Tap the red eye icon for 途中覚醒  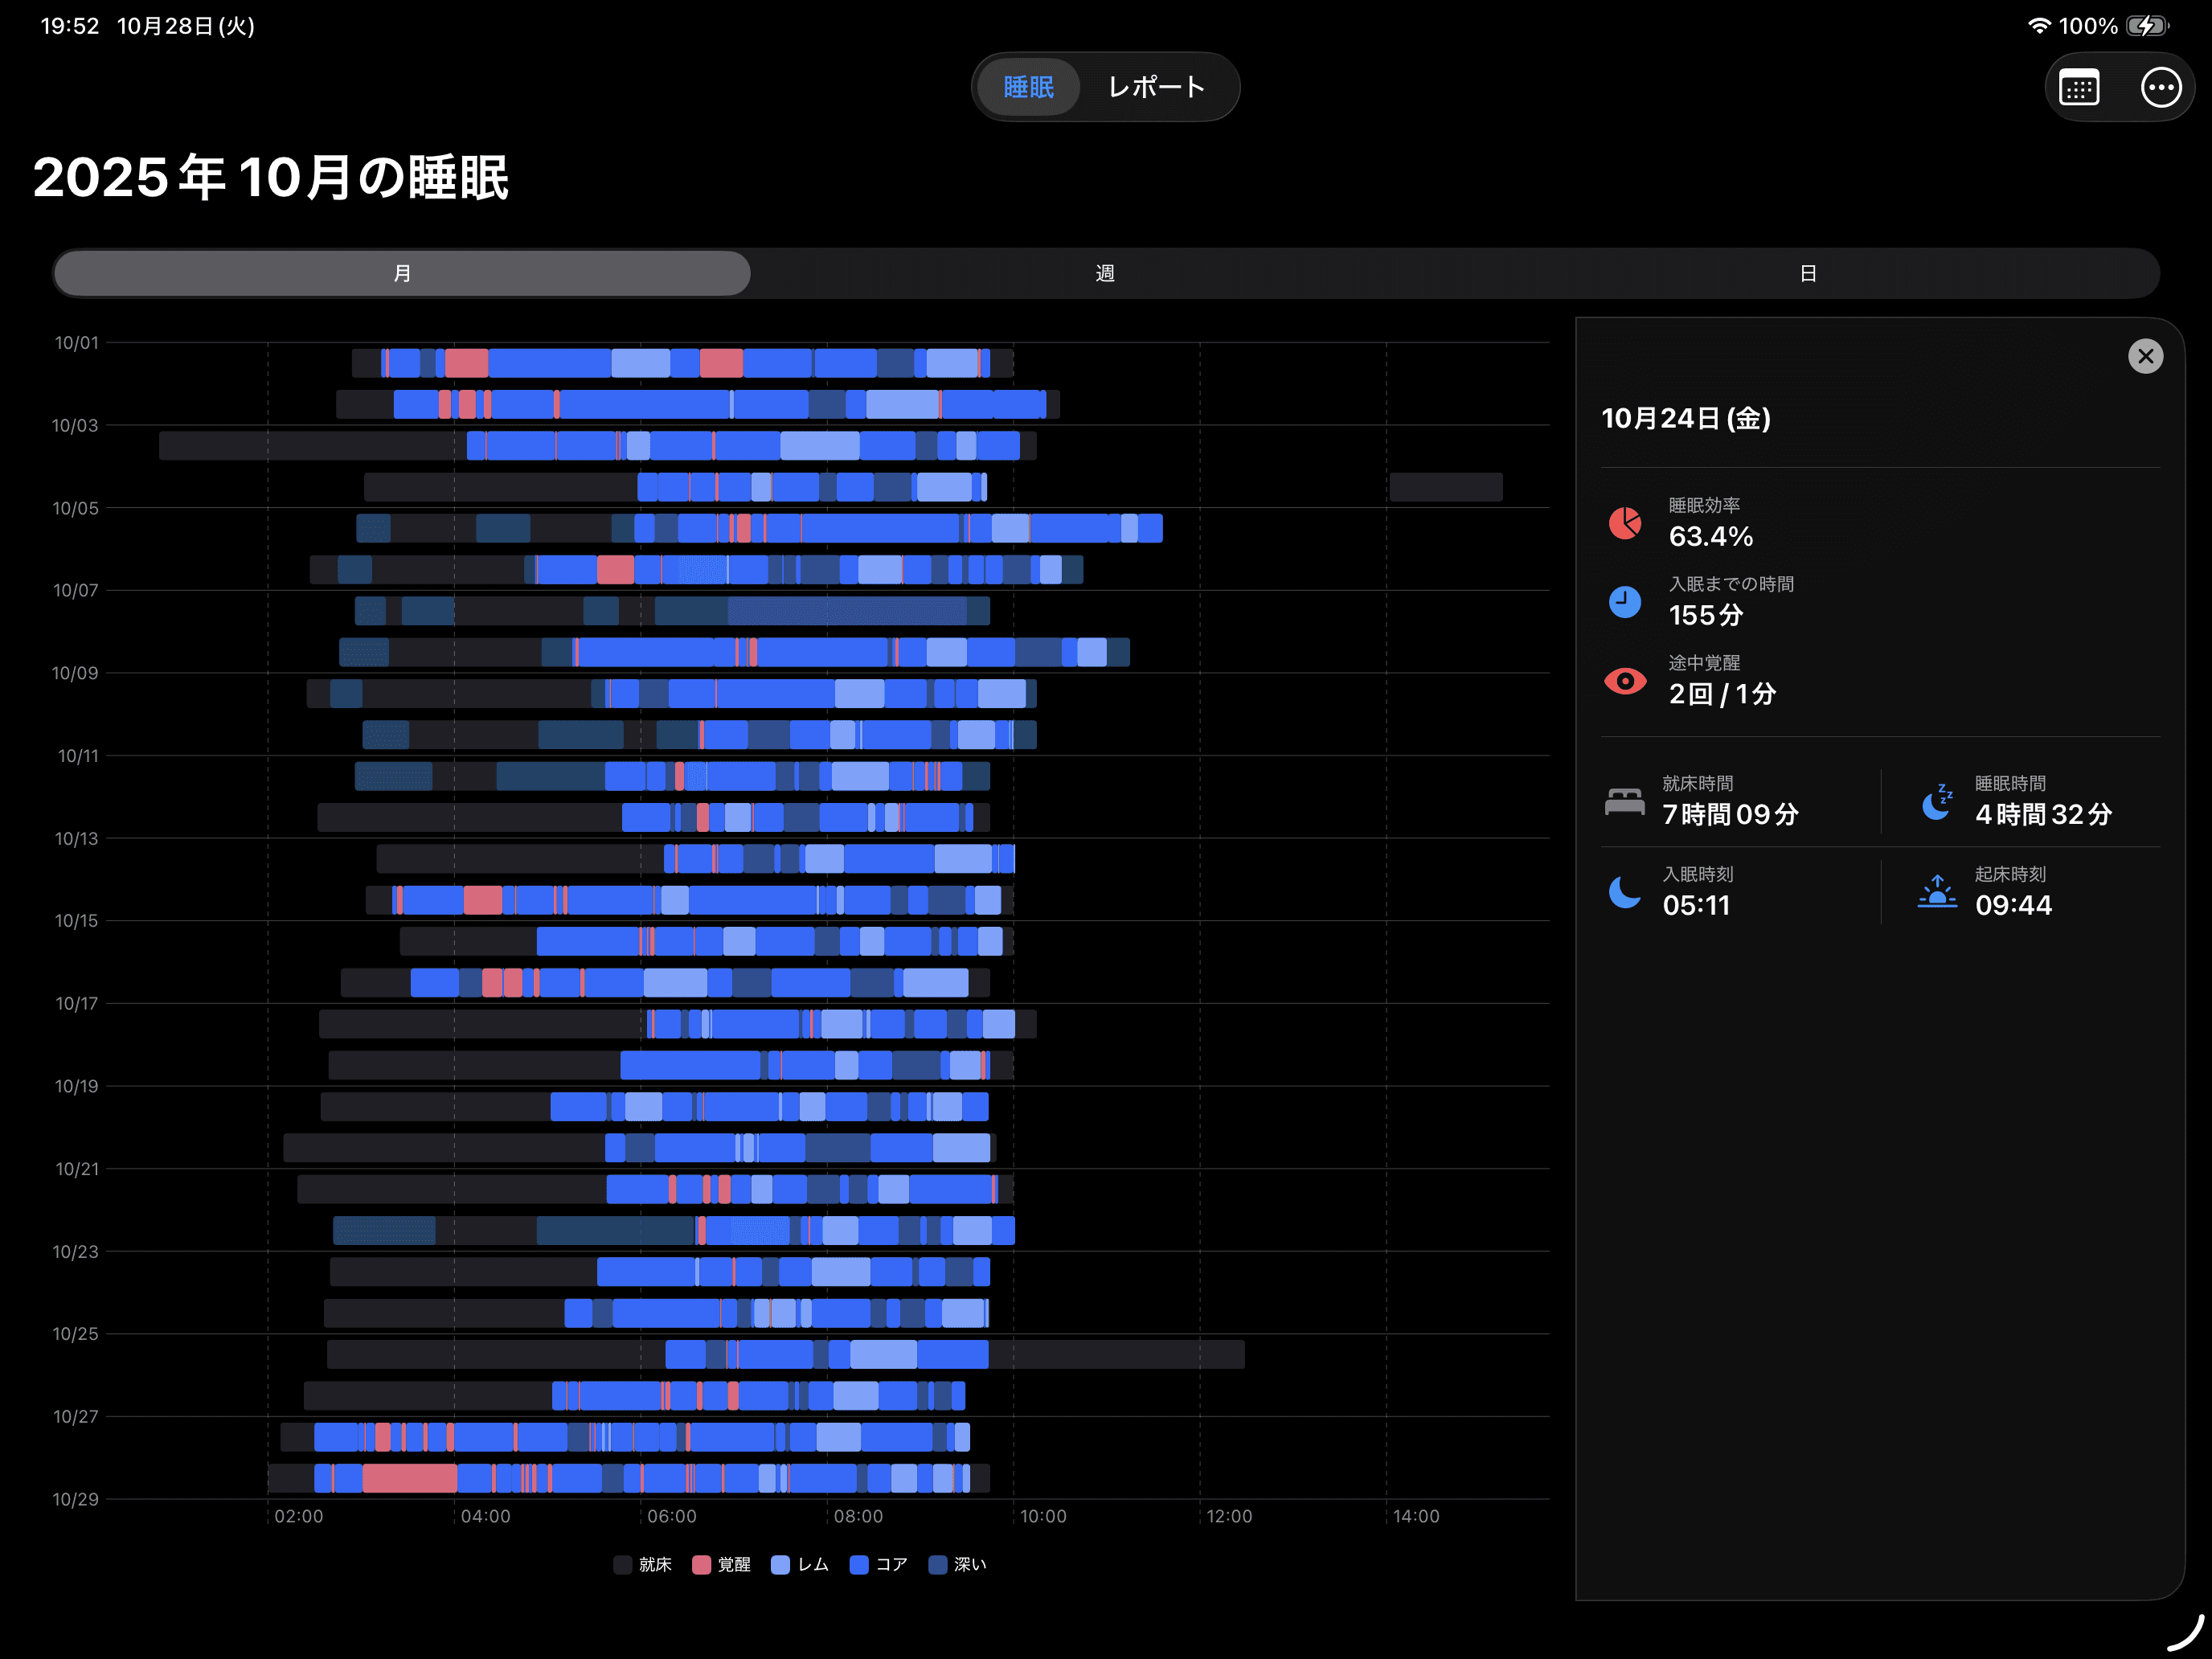coord(1625,681)
